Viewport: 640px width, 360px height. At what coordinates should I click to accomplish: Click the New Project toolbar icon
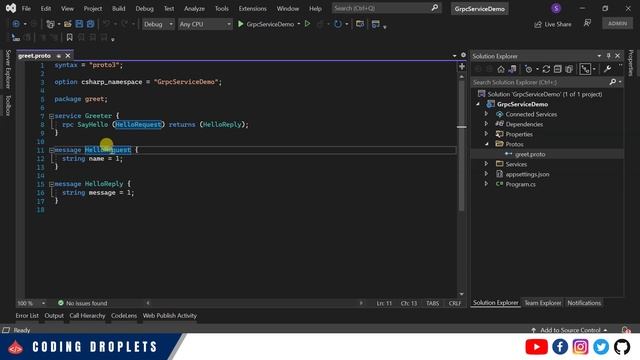click(x=50, y=24)
